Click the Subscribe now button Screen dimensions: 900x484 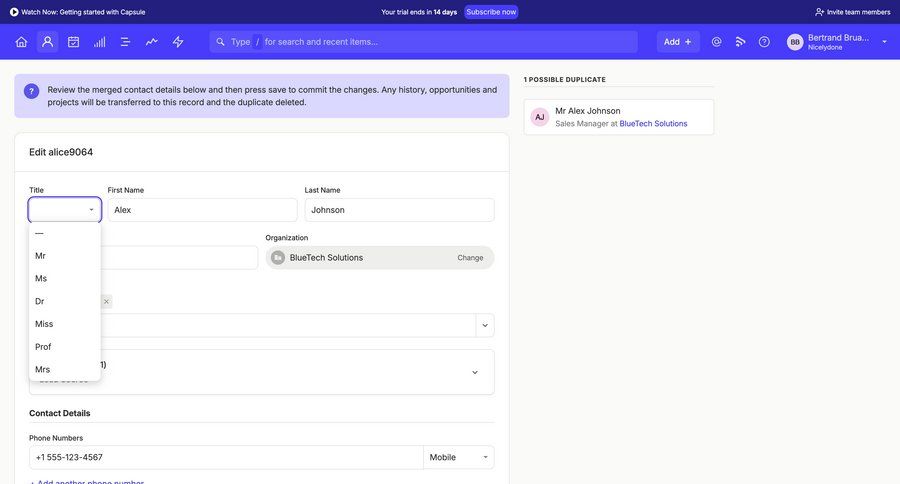coord(491,12)
